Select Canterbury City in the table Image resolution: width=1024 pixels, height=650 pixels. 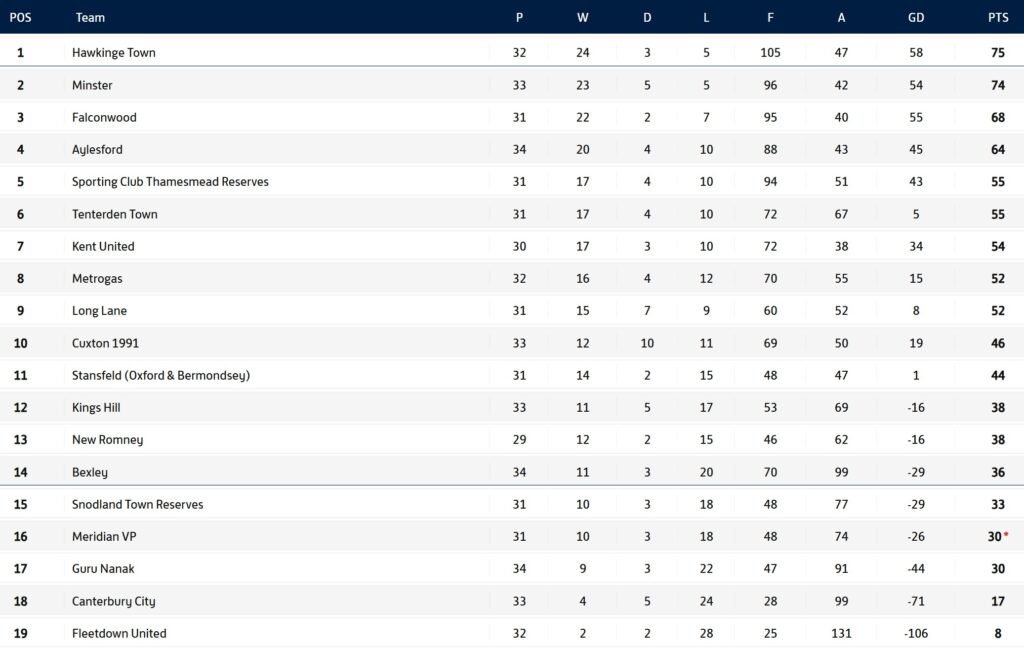[113, 601]
